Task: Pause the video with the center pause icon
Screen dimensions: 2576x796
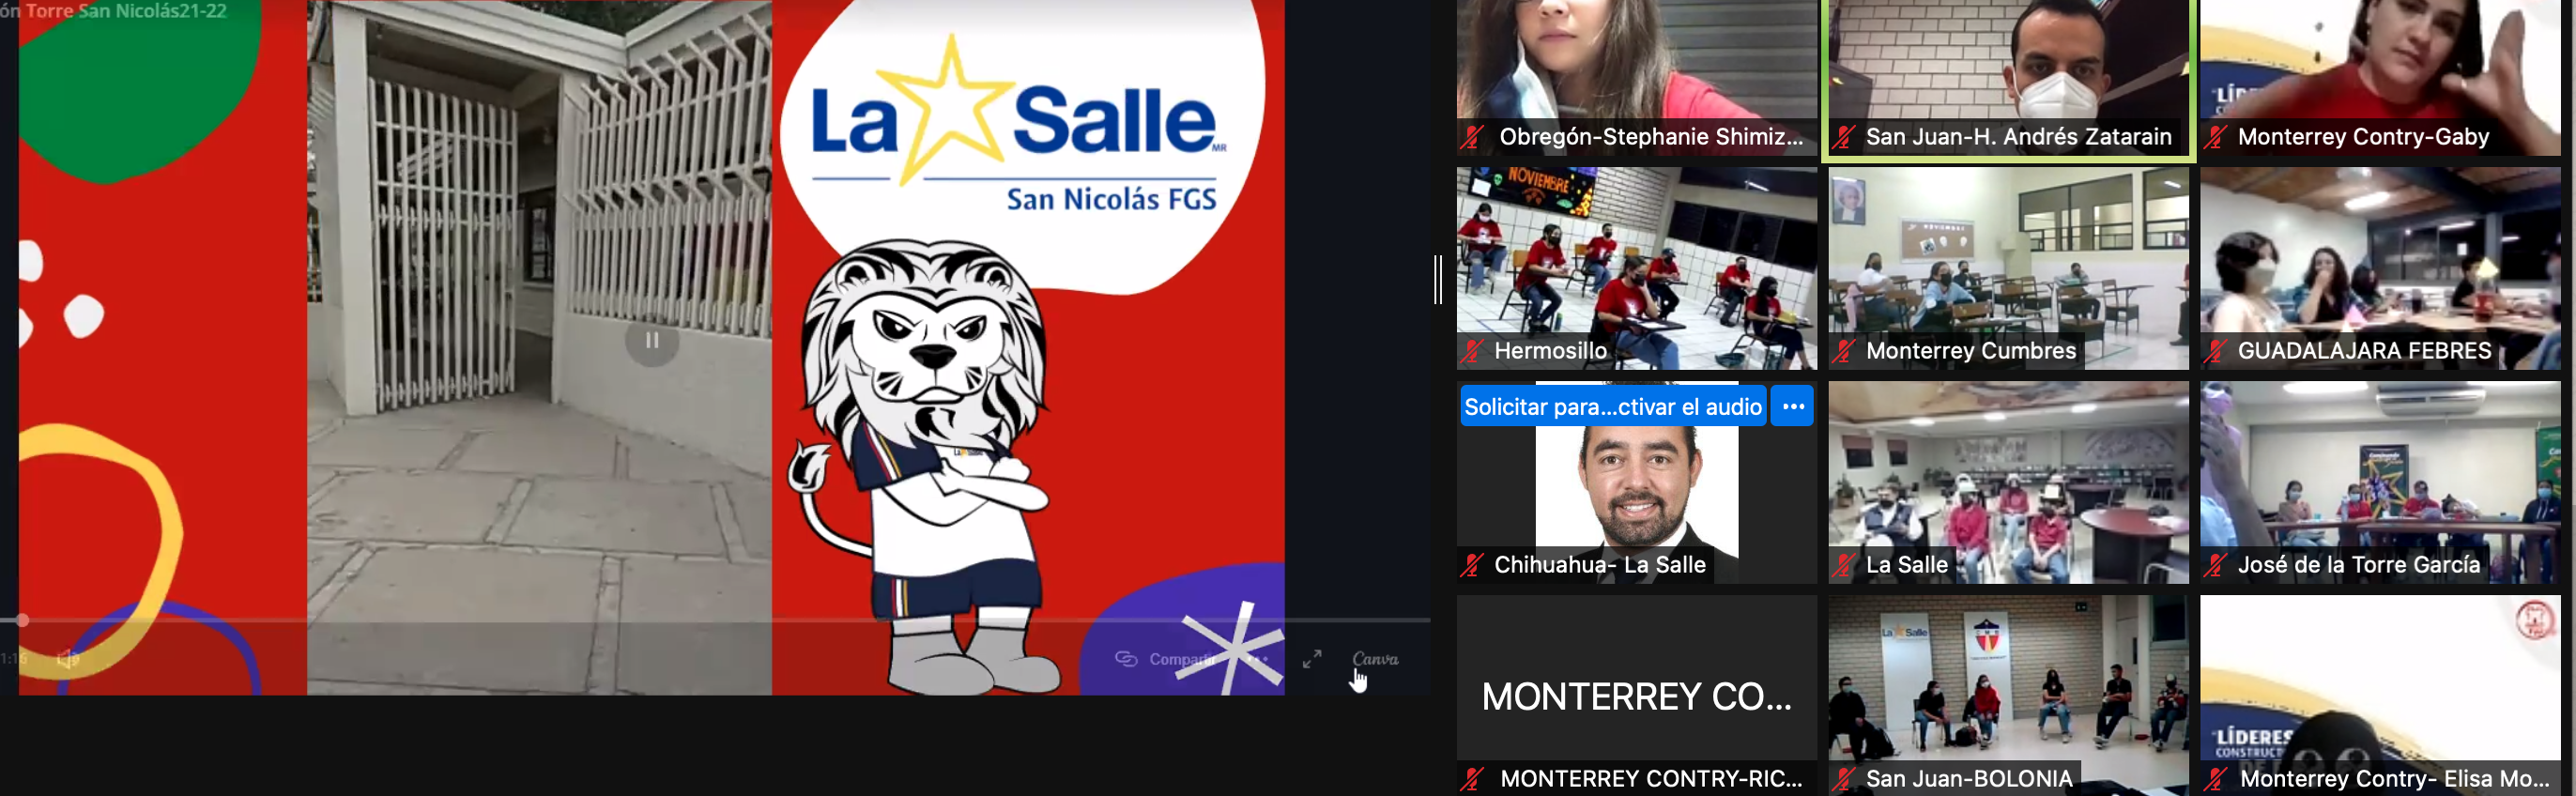Action: coord(651,340)
